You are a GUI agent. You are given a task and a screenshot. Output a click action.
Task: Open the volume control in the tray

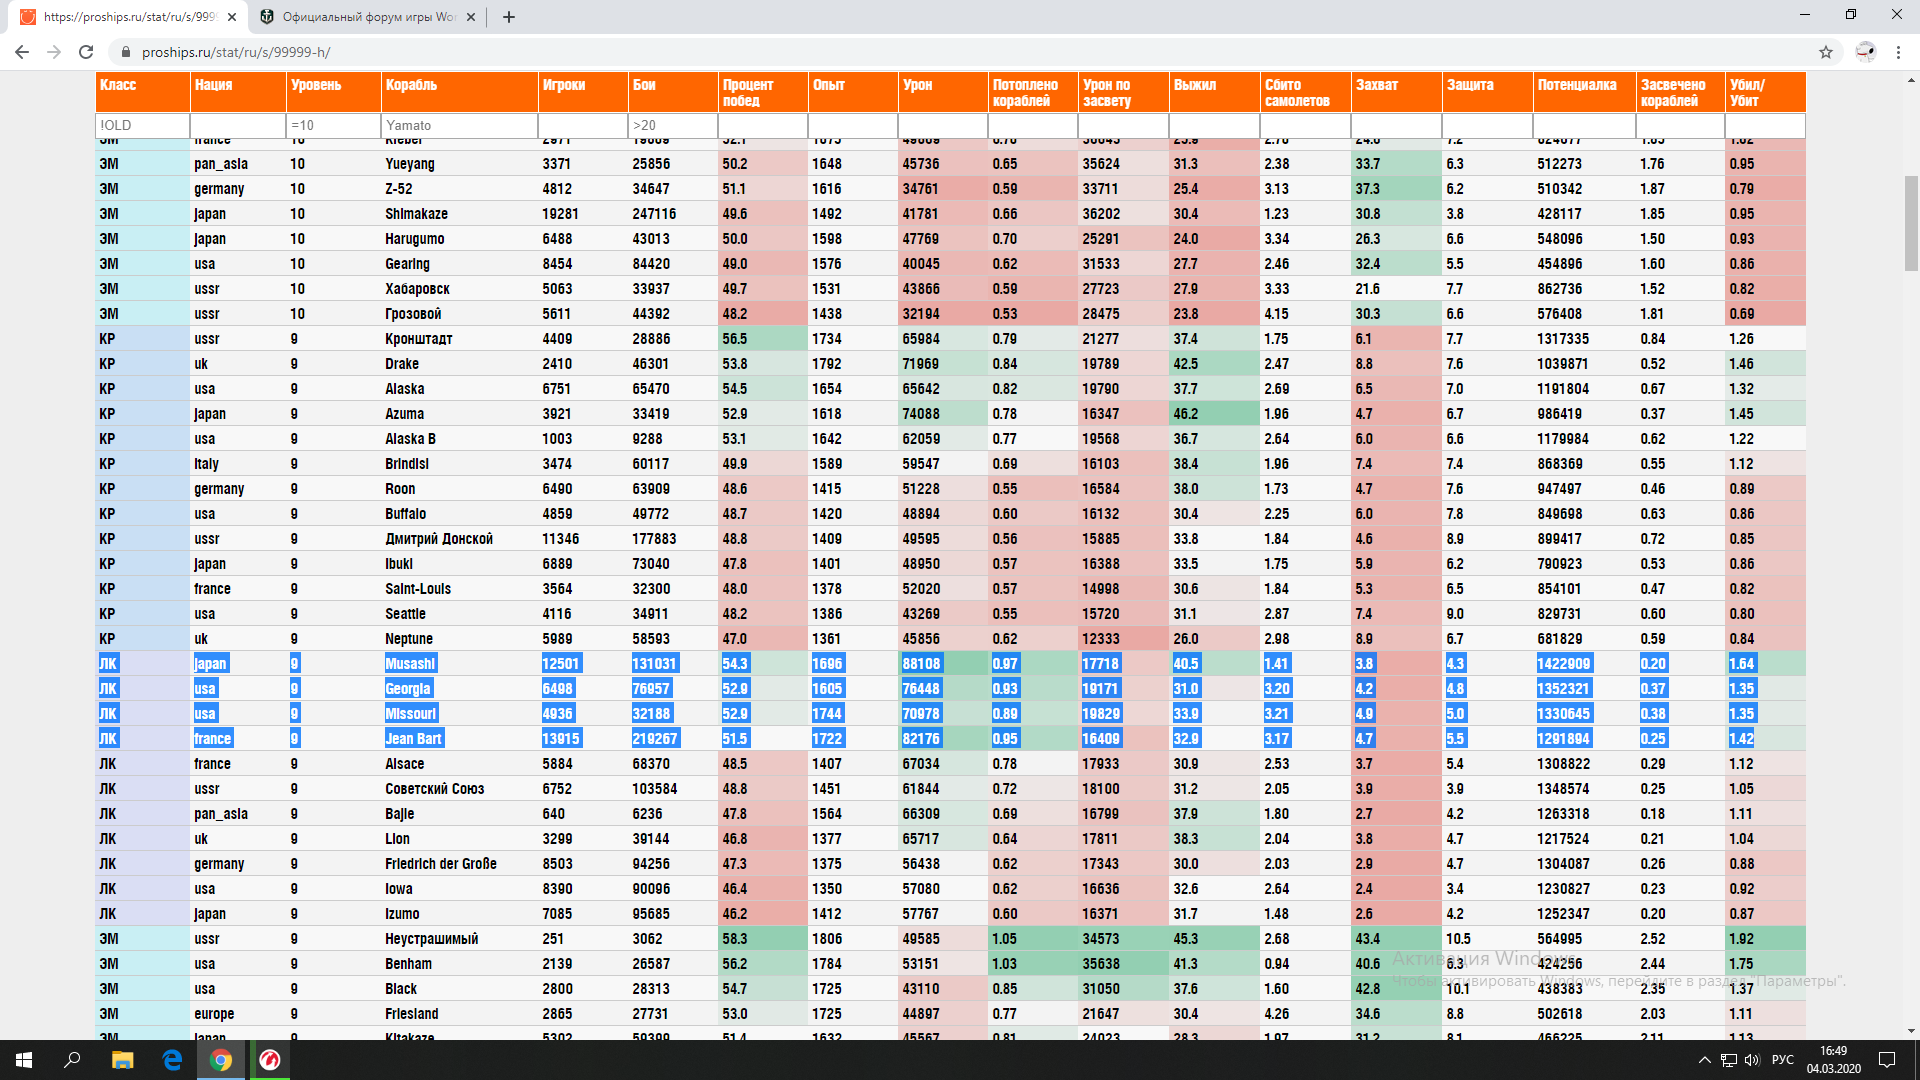[x=1752, y=1060]
